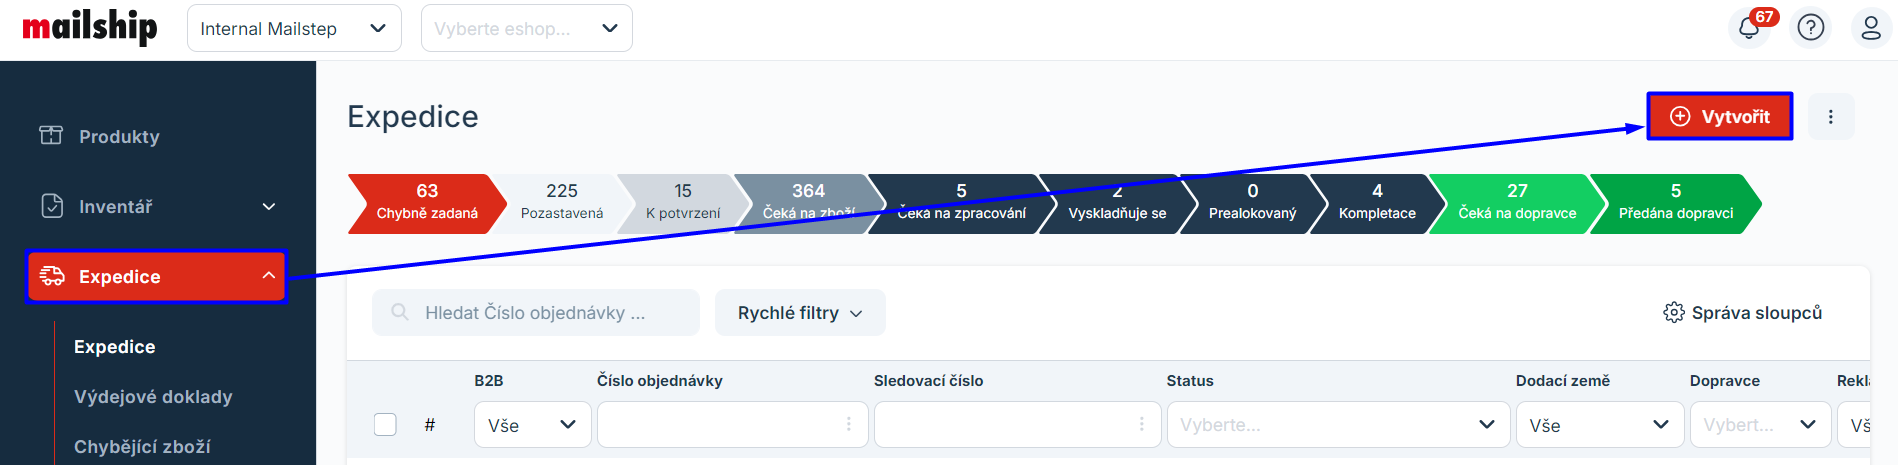Screen dimensions: 1898x465
Task: Expand the Rychlé filtry dropdown
Action: tap(800, 313)
